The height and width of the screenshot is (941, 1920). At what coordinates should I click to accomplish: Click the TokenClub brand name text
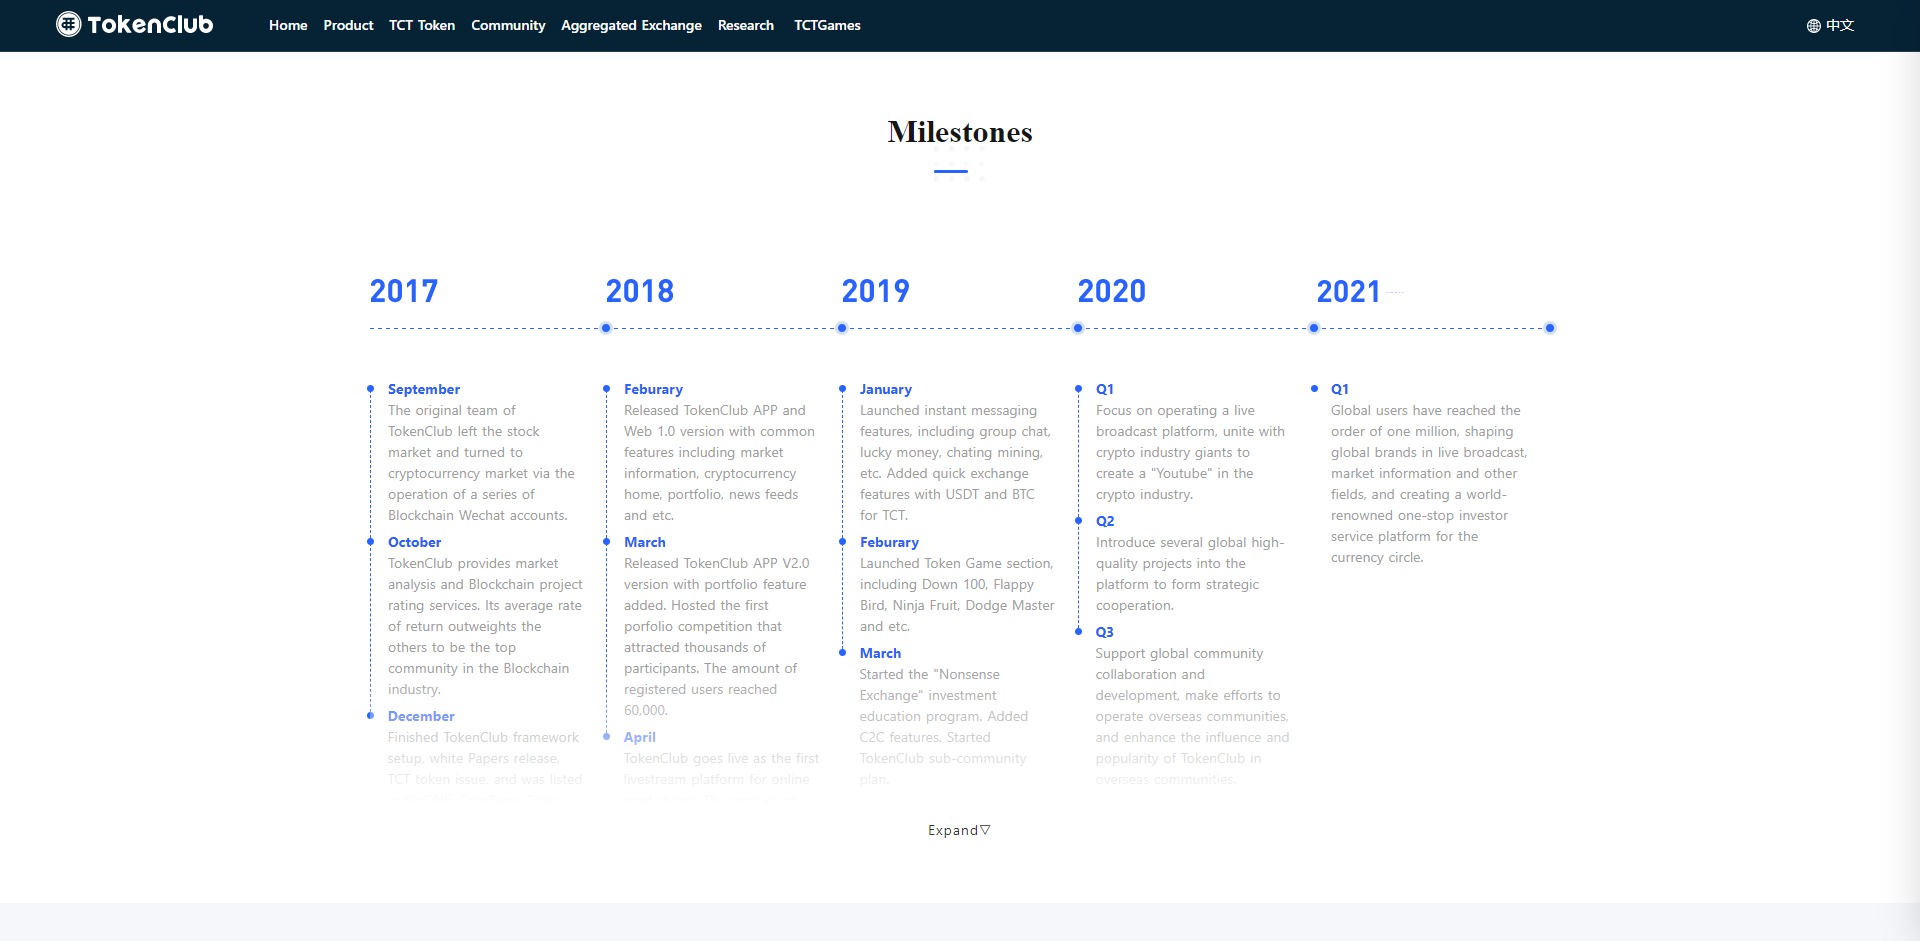pos(150,25)
